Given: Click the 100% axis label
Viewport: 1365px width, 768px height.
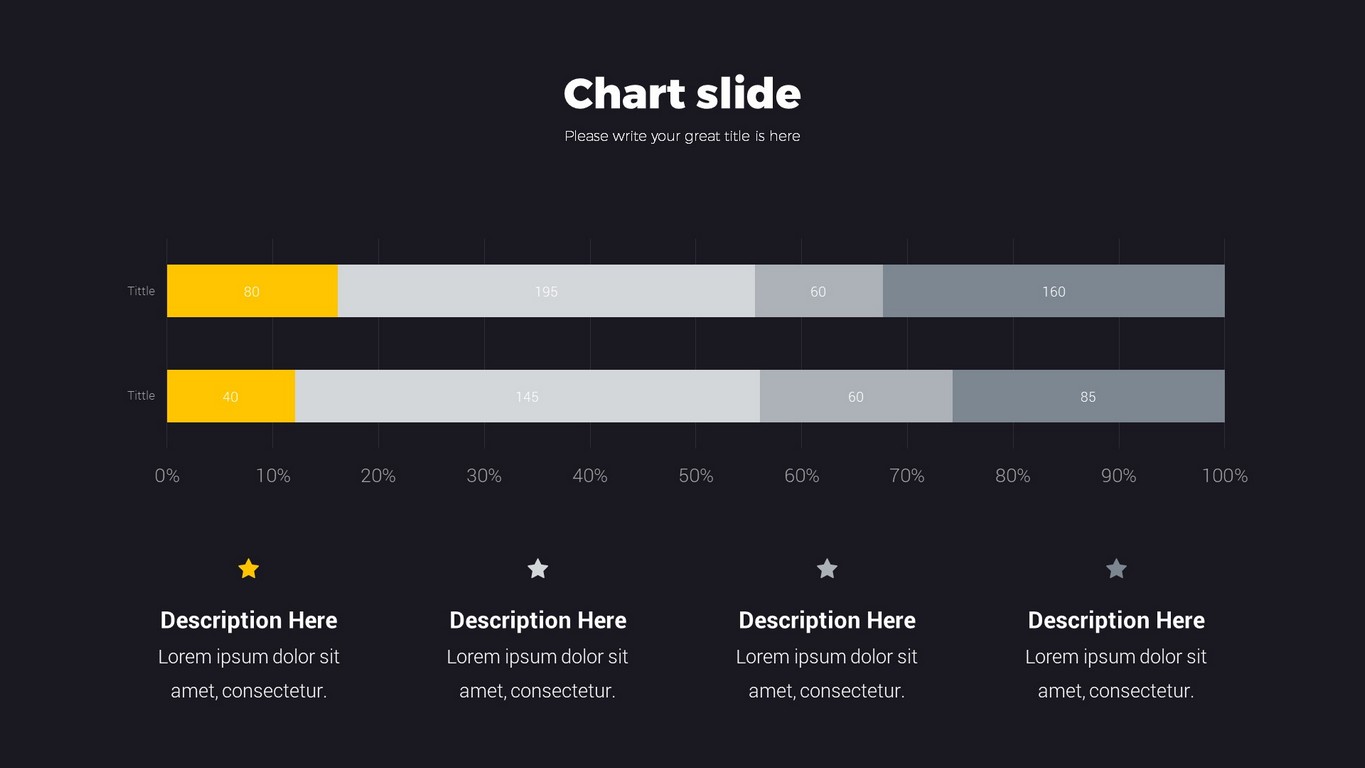Looking at the screenshot, I should 1224,476.
